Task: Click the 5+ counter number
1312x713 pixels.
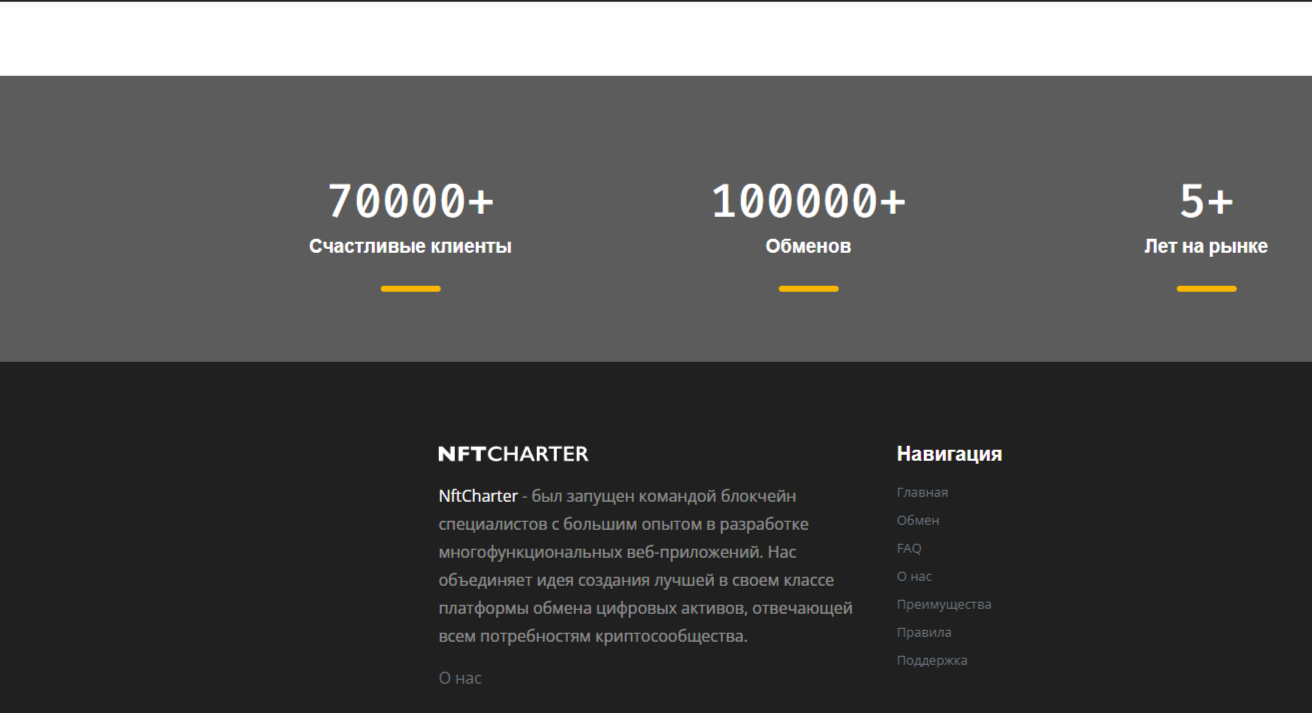Action: 1206,201
